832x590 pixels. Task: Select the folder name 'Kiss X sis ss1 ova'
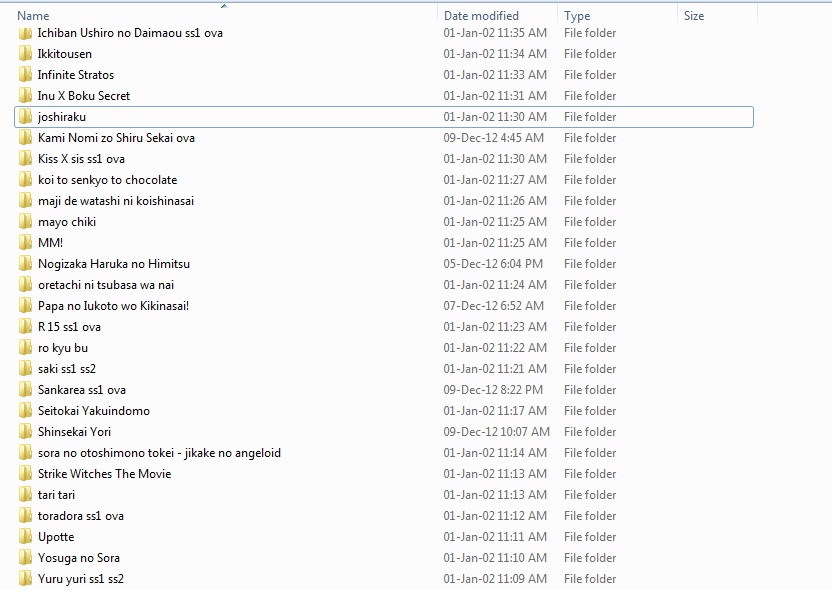click(81, 159)
